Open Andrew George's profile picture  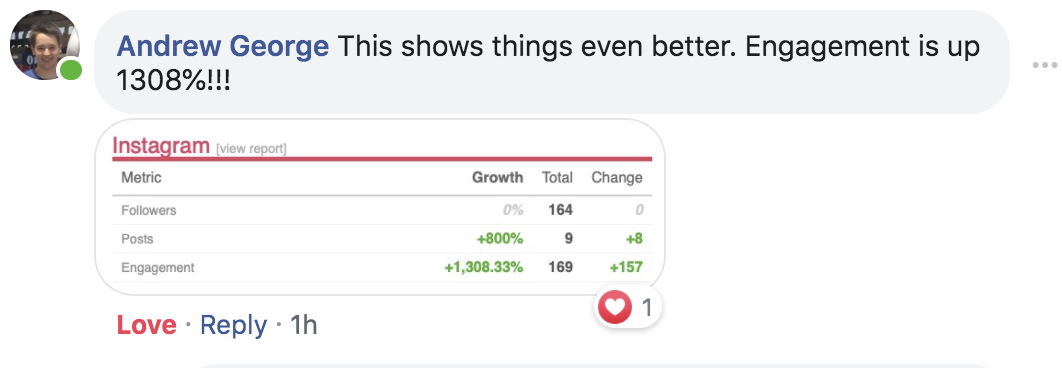(45, 45)
